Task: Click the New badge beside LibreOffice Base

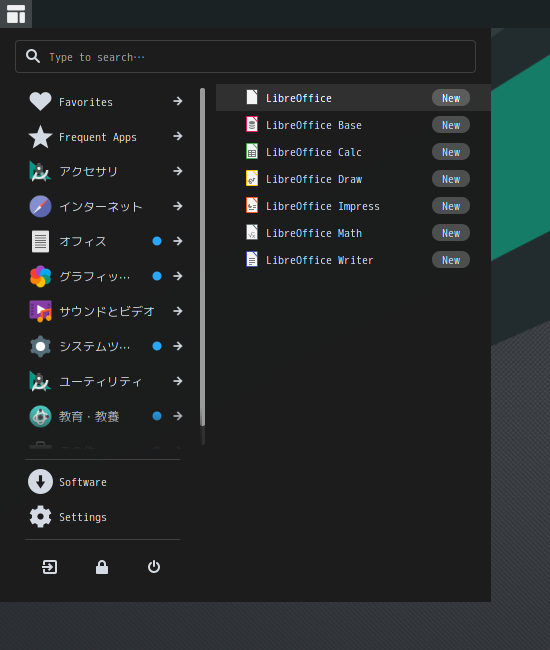Action: click(451, 125)
